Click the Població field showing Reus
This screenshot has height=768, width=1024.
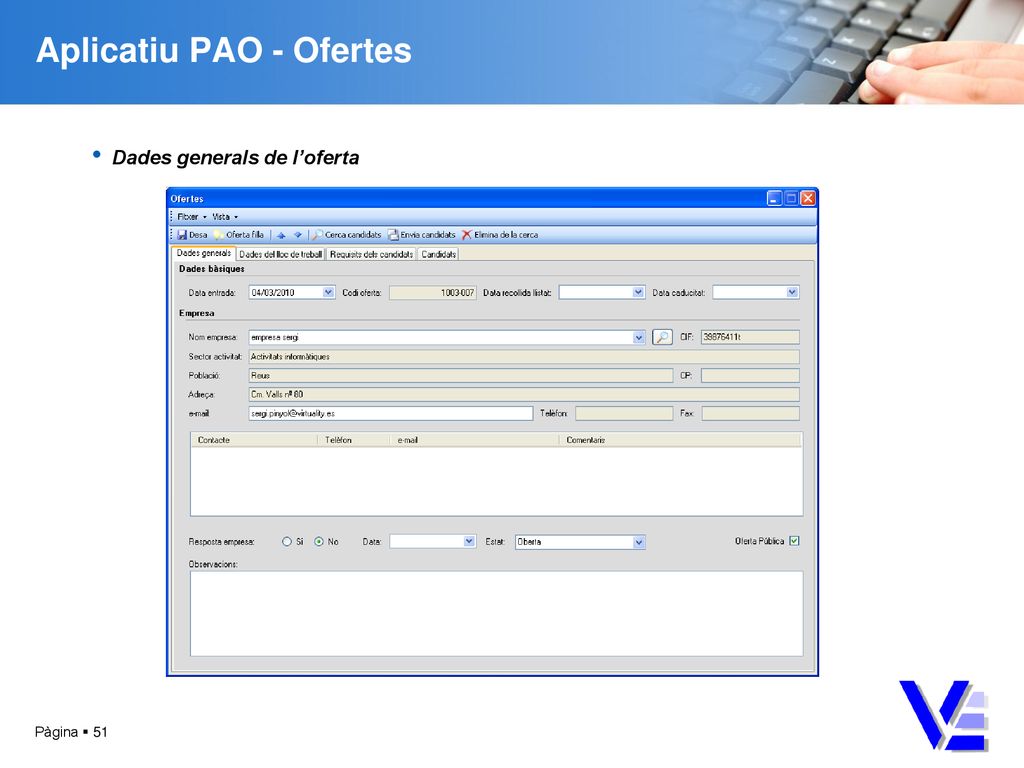pyautogui.click(x=460, y=376)
